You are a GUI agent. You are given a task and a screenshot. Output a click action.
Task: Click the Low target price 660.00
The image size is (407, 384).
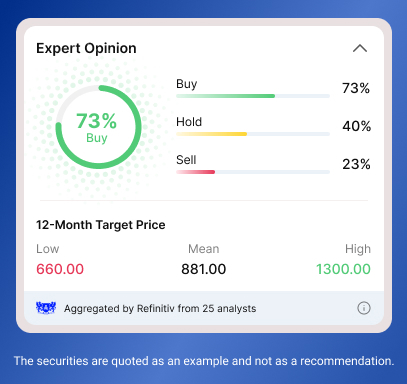60,269
